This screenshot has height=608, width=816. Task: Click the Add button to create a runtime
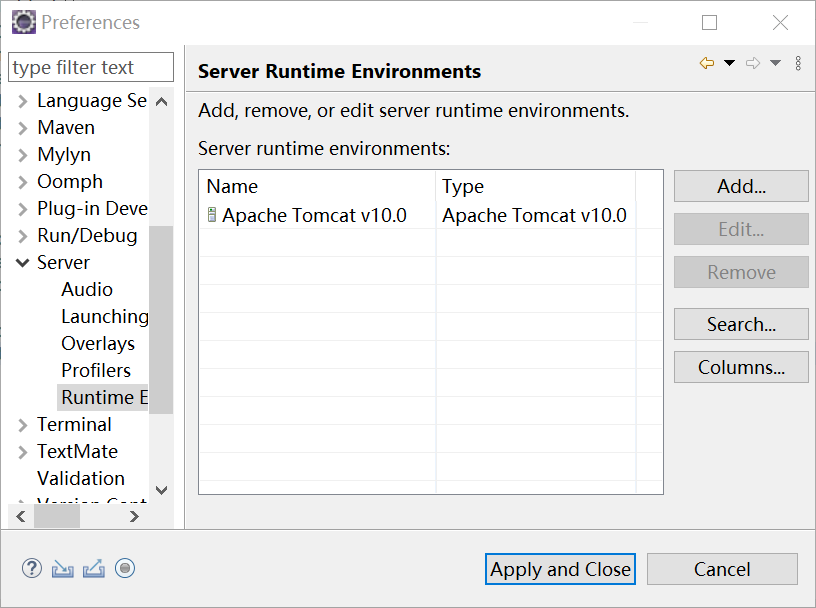(x=740, y=186)
